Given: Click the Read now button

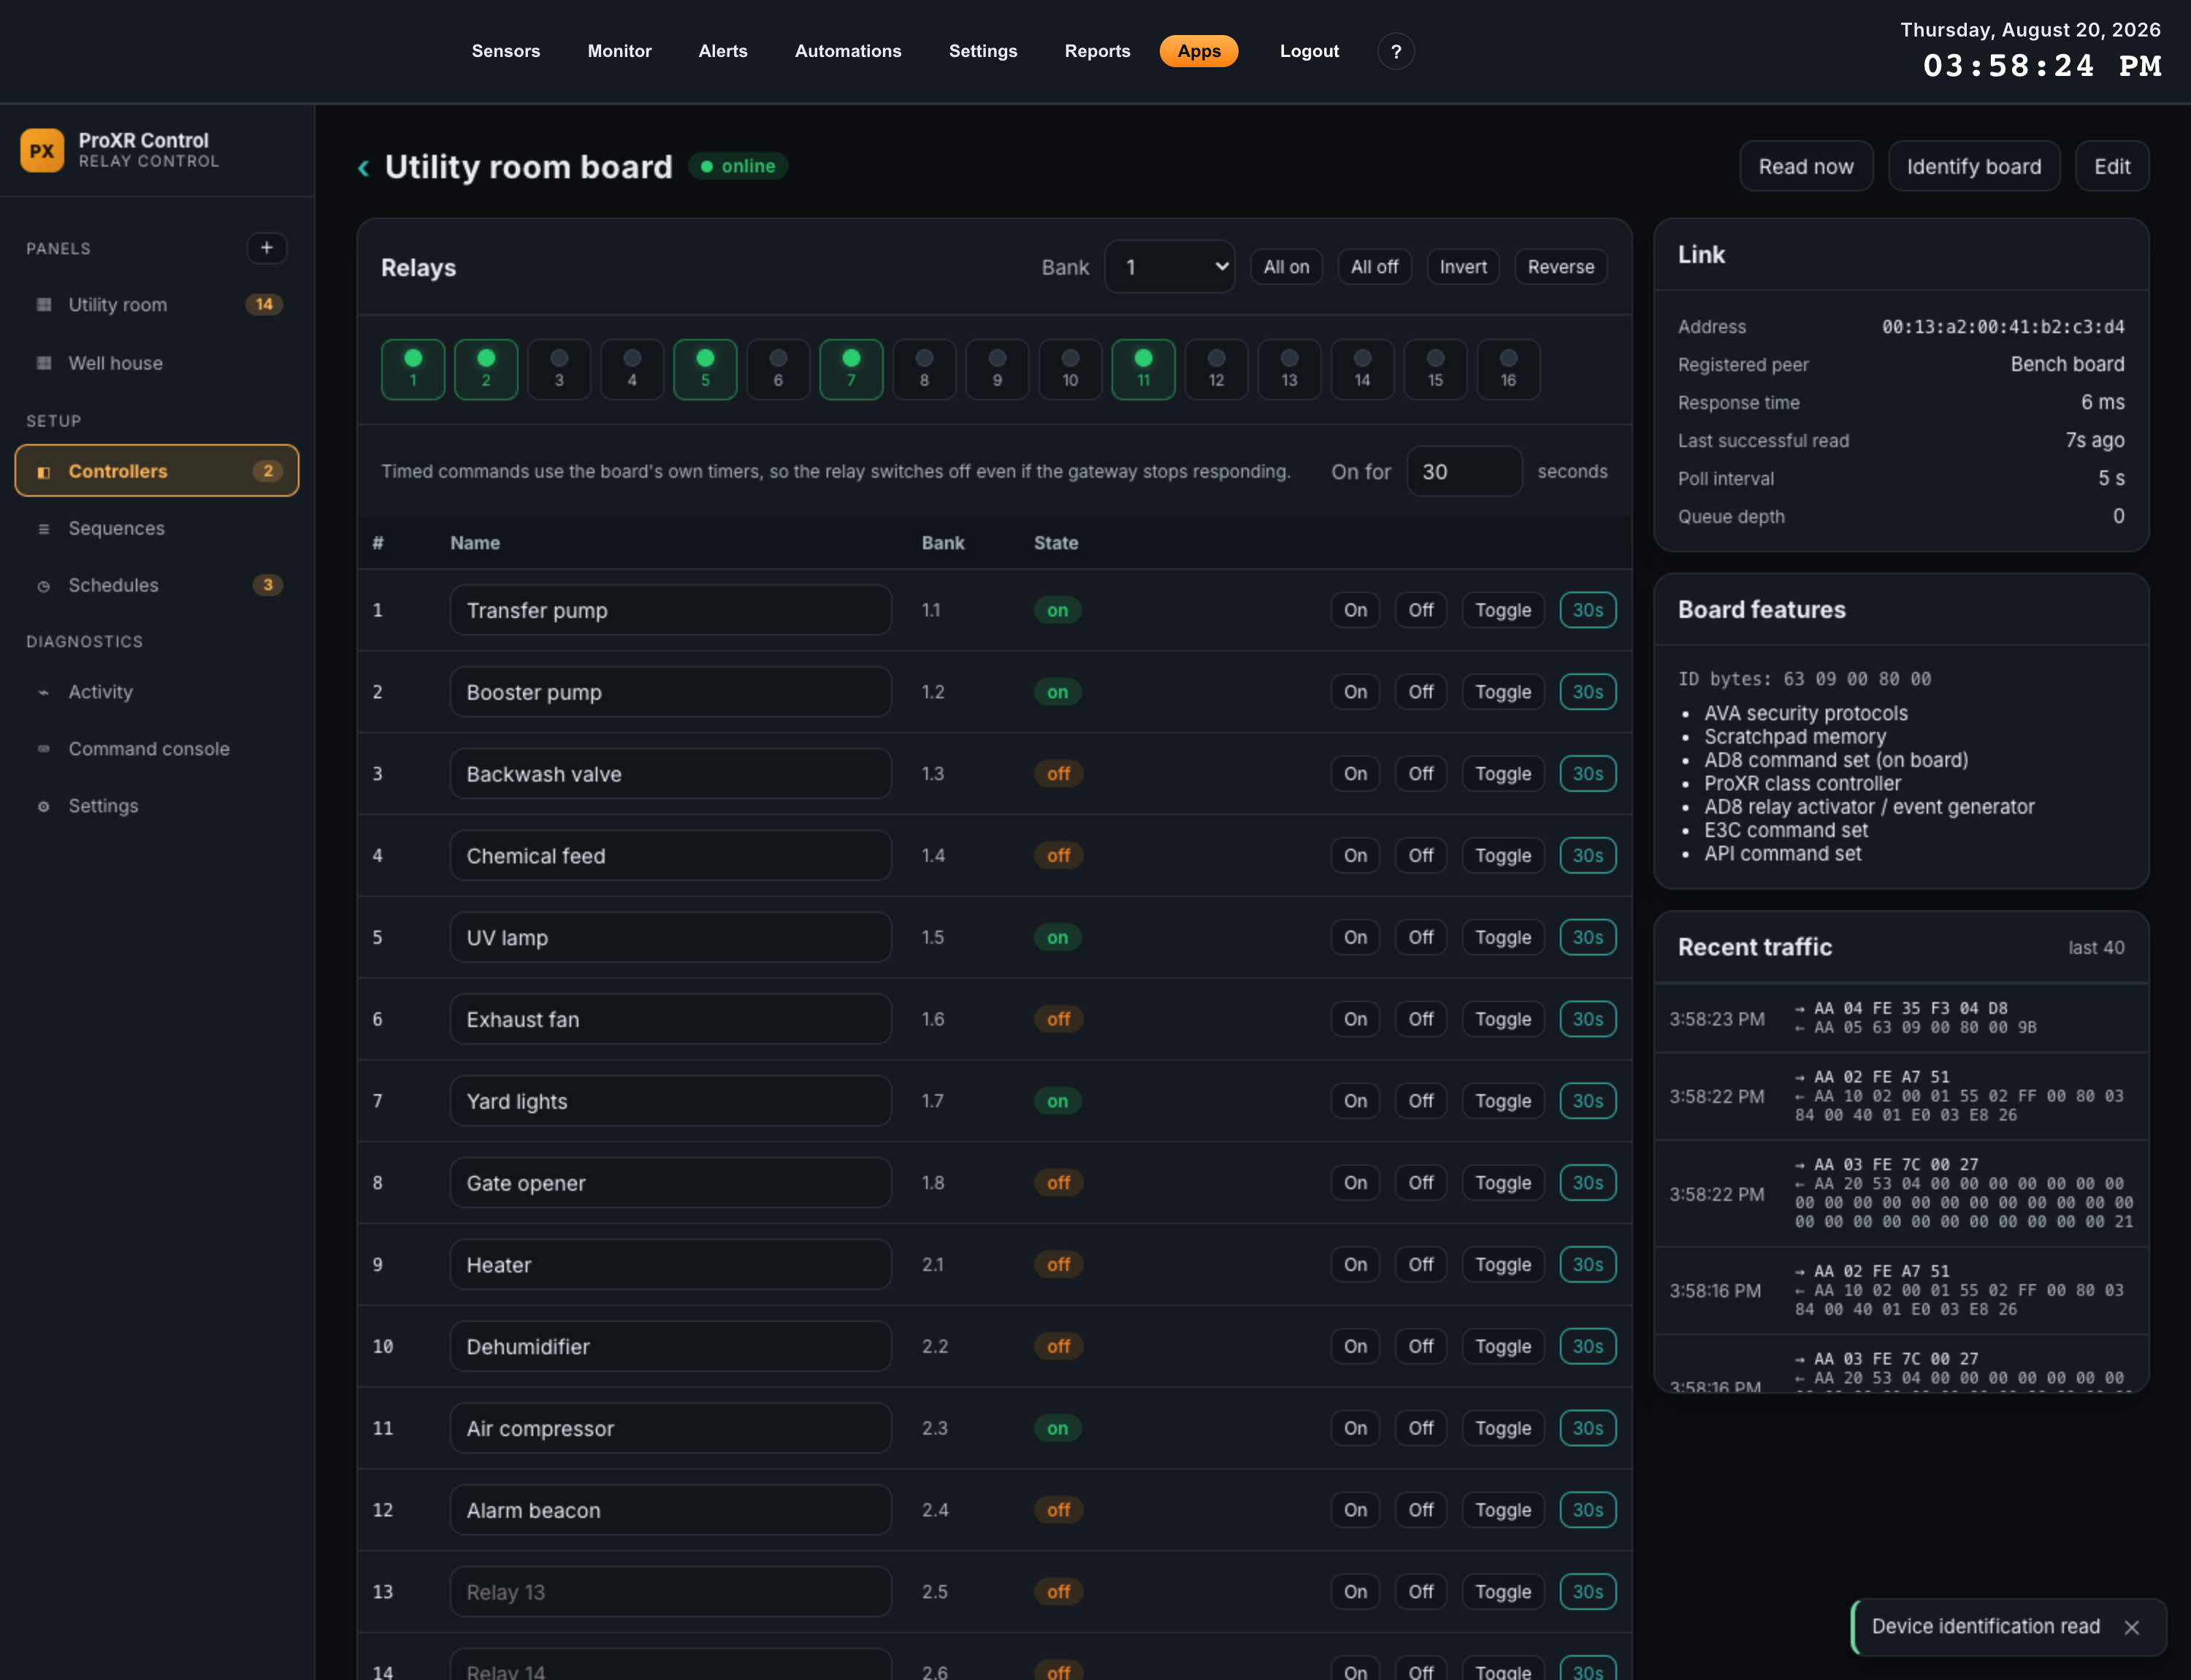Looking at the screenshot, I should [1806, 166].
